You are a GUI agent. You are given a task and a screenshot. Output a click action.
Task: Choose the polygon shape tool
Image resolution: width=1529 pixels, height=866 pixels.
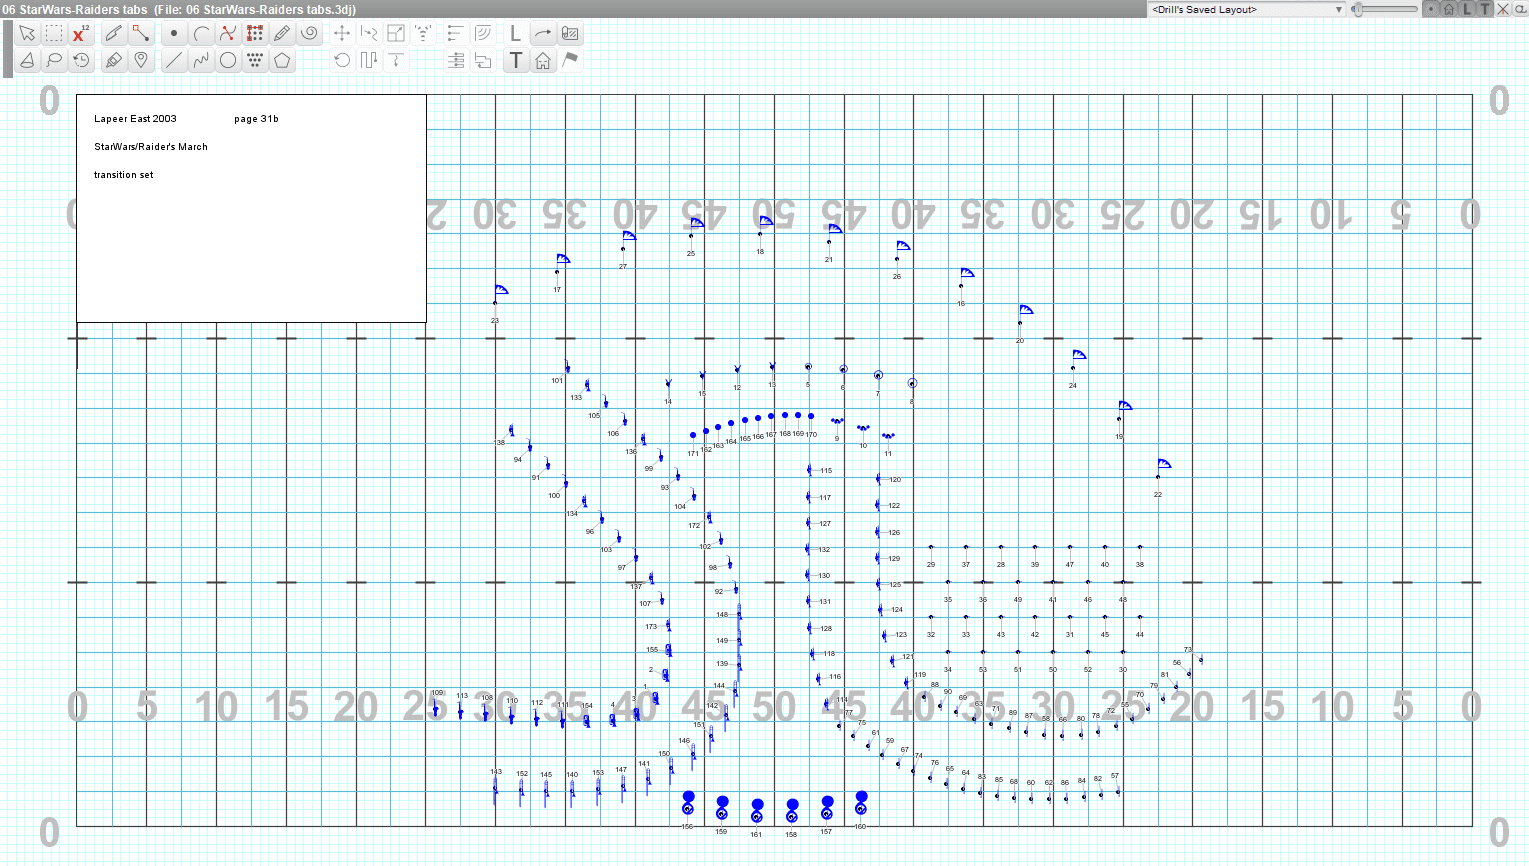[x=282, y=61]
